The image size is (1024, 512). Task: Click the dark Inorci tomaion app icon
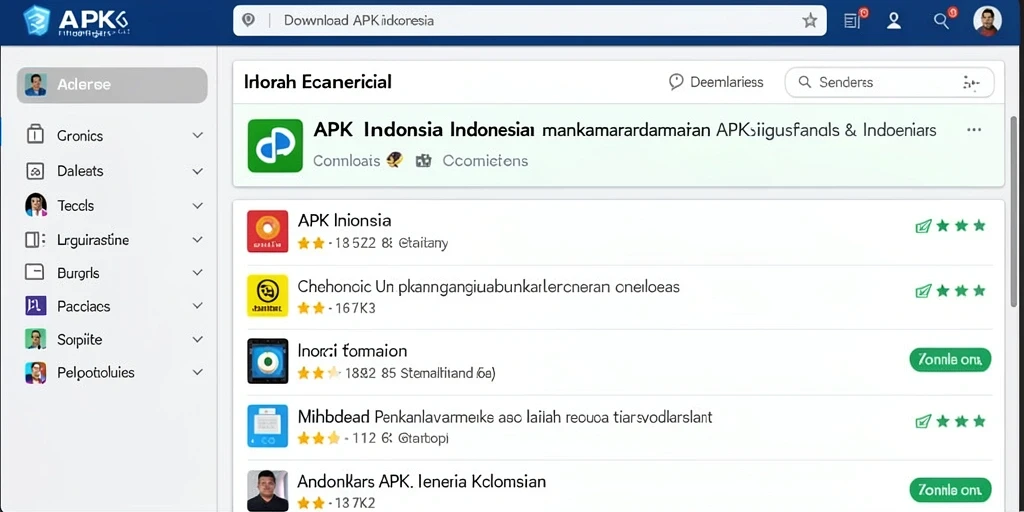(x=268, y=361)
